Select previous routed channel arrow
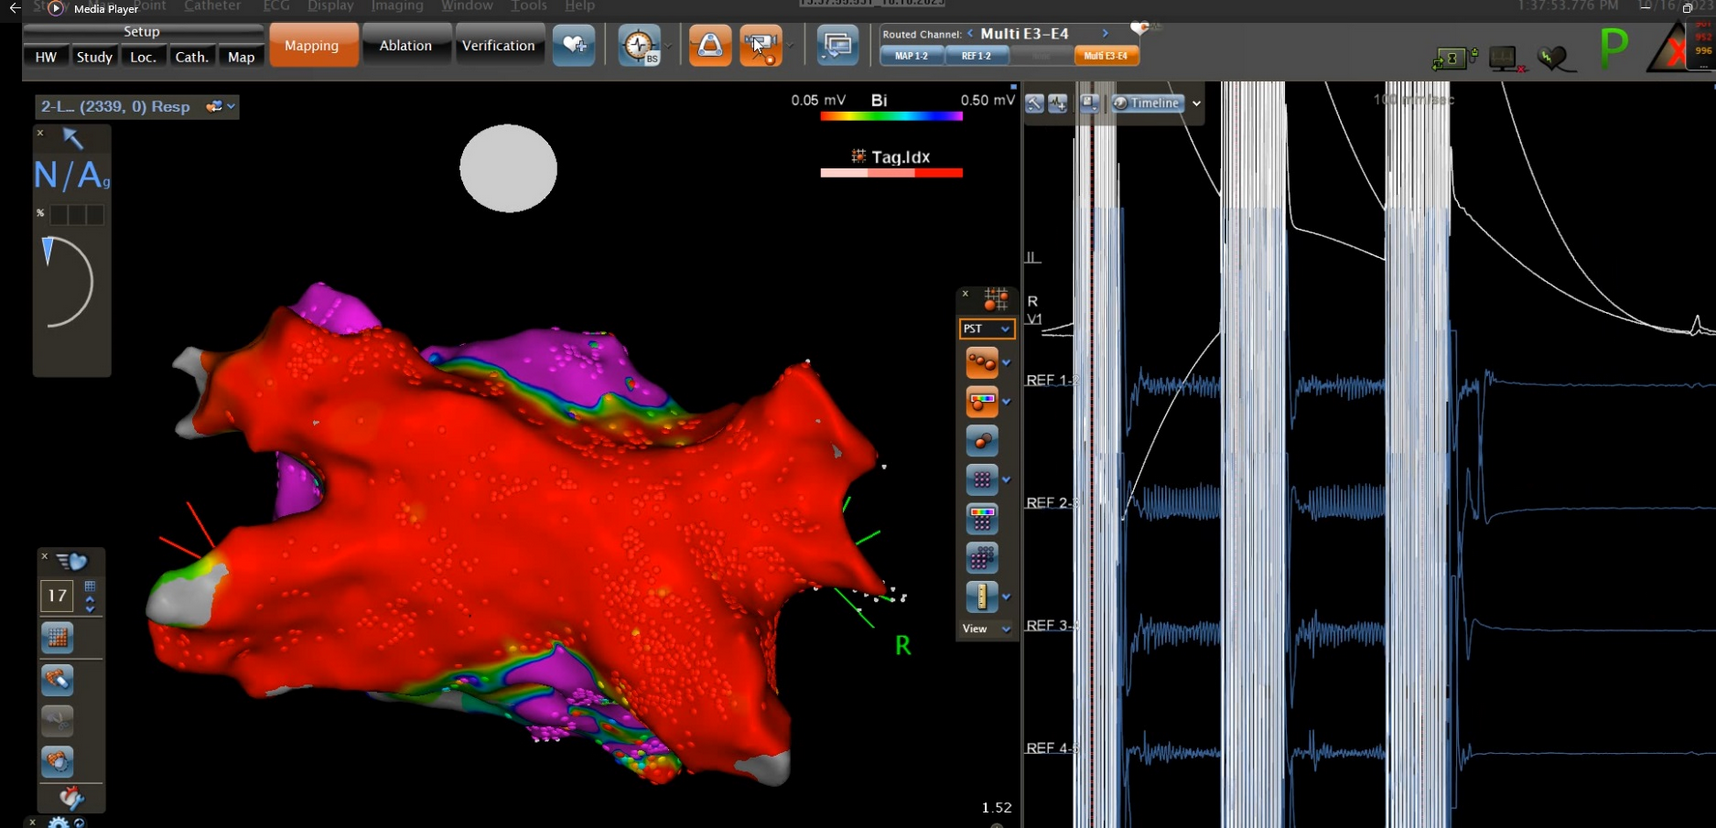 970,34
